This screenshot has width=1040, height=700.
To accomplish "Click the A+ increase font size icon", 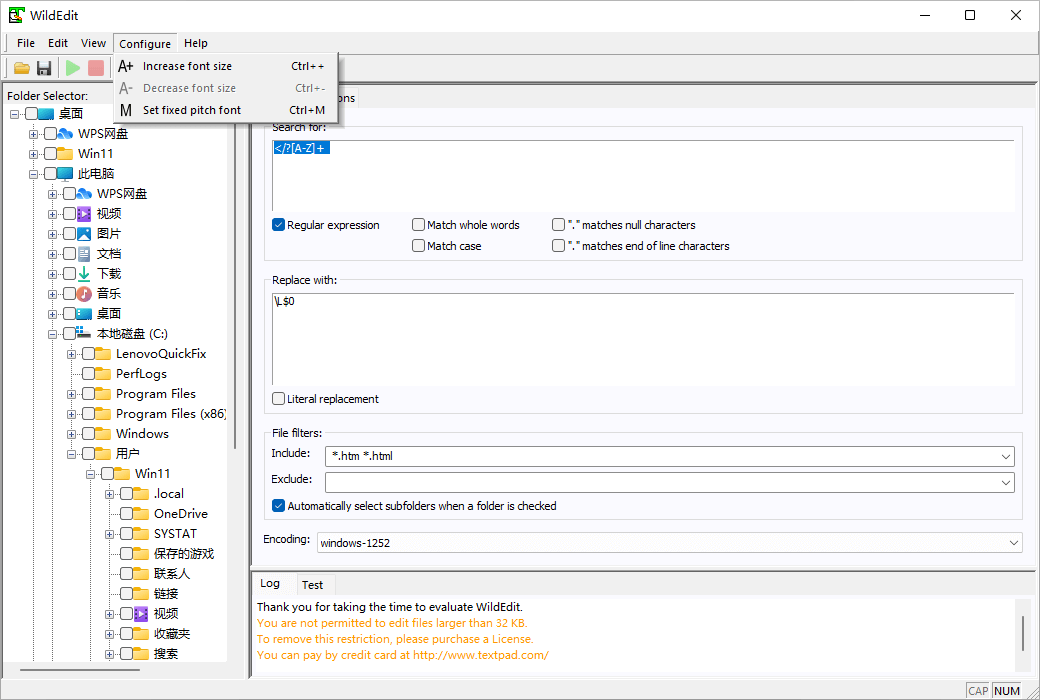I will (125, 66).
